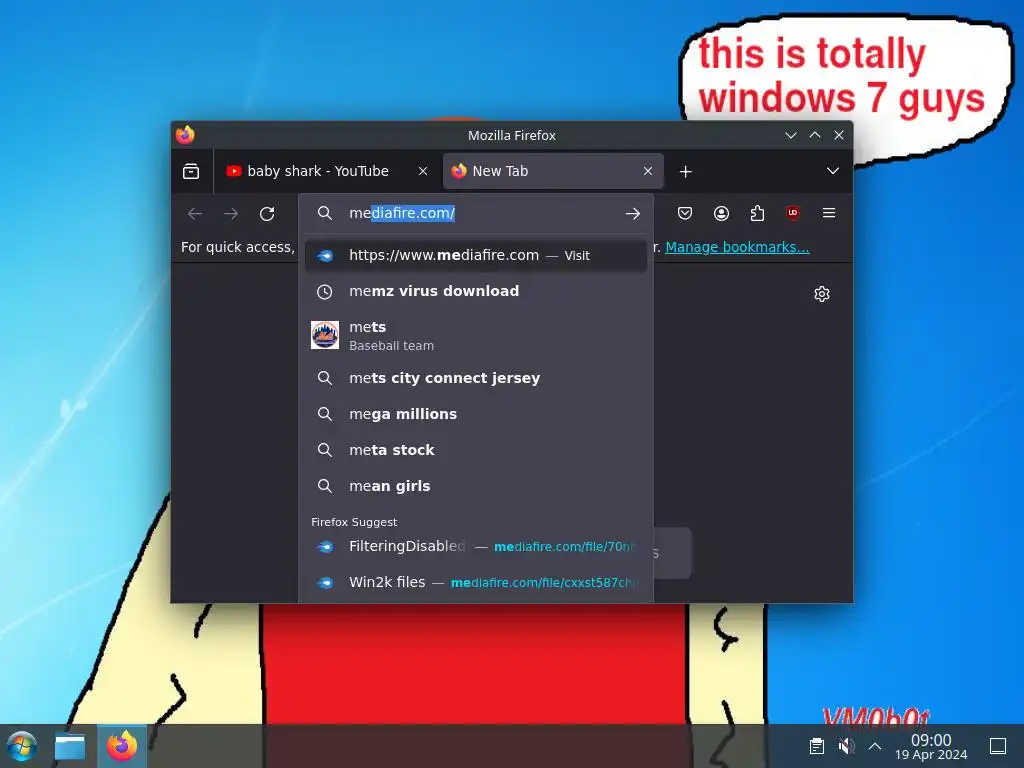Open the Manage bookmarks link
This screenshot has height=768, width=1024.
737,247
